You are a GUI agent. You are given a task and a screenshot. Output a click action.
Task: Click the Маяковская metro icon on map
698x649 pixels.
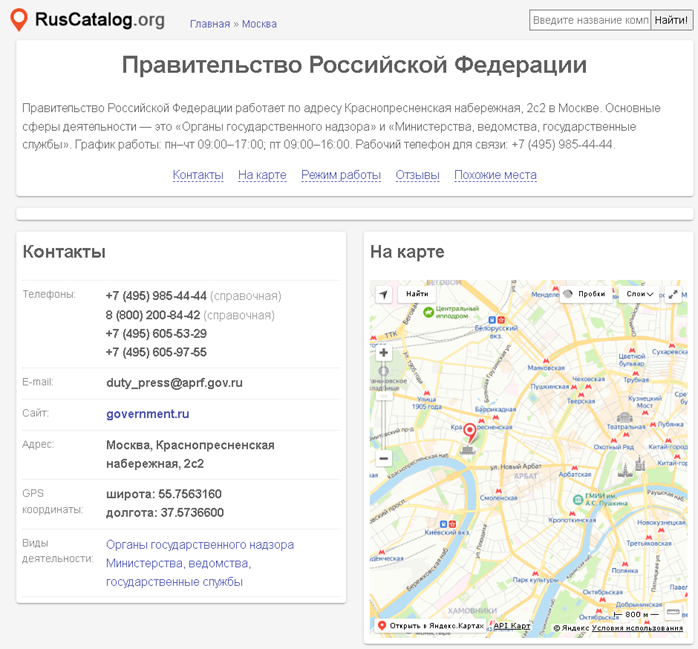(546, 361)
